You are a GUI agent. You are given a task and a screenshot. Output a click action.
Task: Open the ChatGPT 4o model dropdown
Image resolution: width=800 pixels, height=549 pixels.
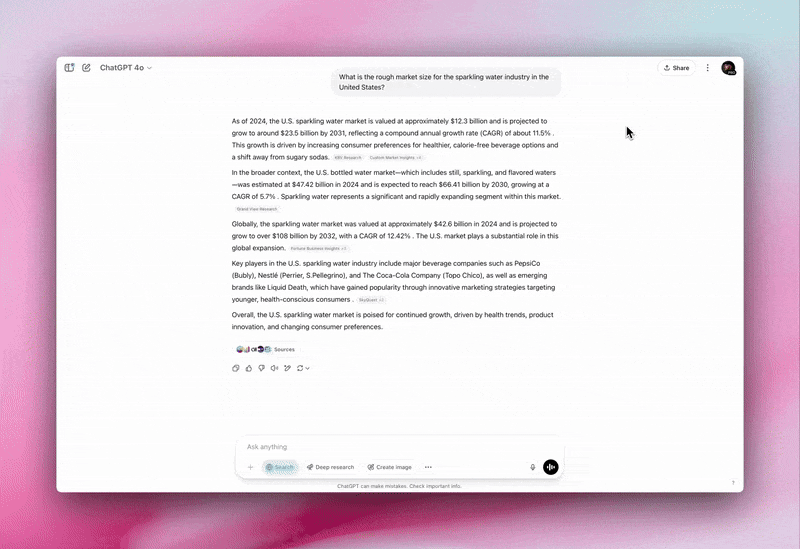click(x=126, y=67)
